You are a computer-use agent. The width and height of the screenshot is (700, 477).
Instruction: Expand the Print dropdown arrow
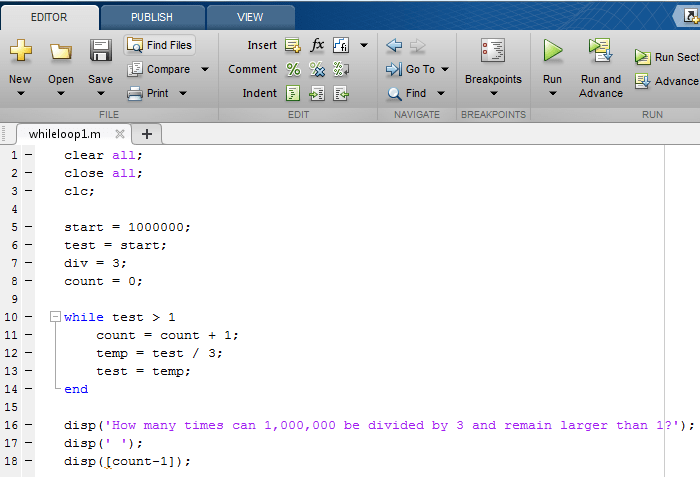[183, 93]
